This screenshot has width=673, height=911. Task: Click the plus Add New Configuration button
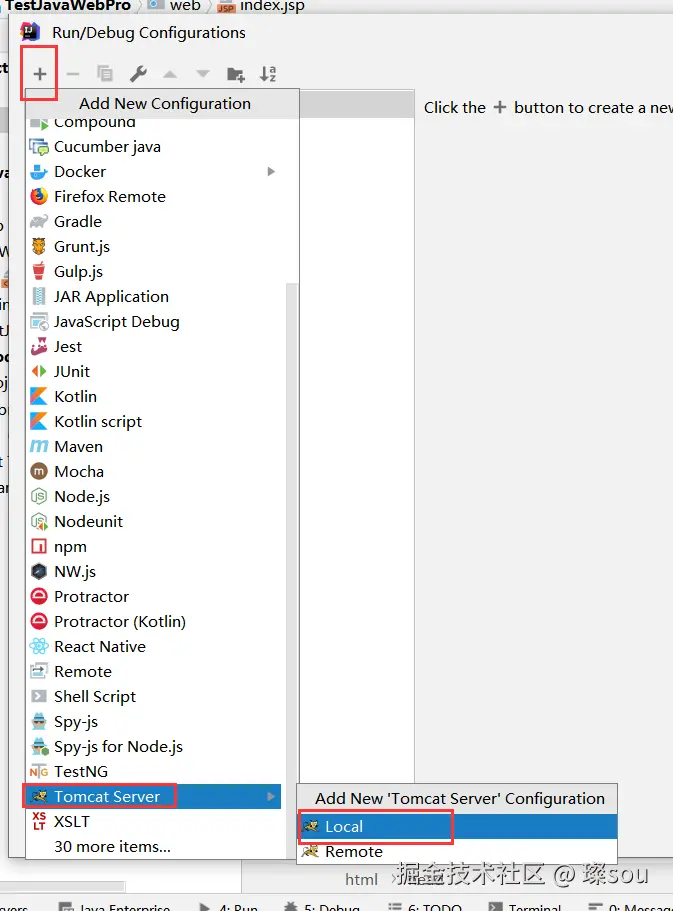click(40, 74)
